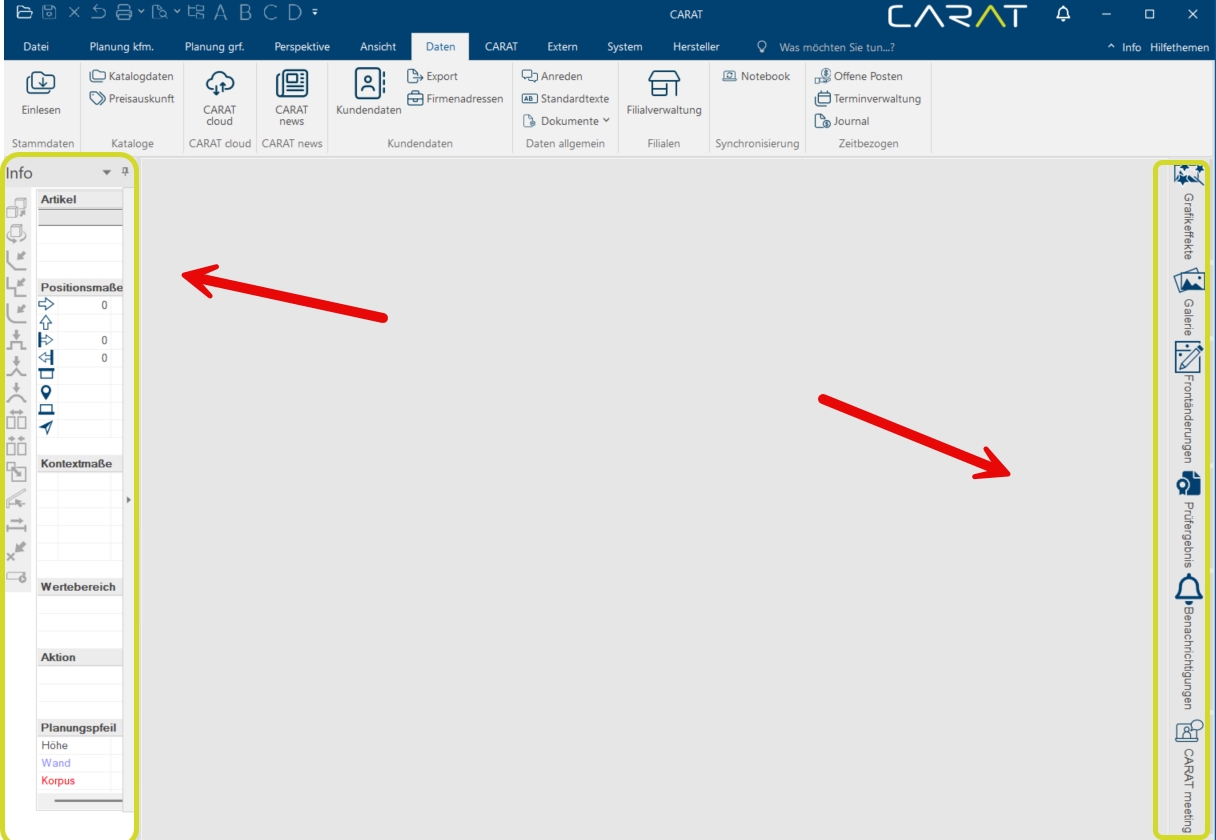Screen dimensions: 1216x840
Task: Open the Galerie side panel
Action: click(1188, 302)
